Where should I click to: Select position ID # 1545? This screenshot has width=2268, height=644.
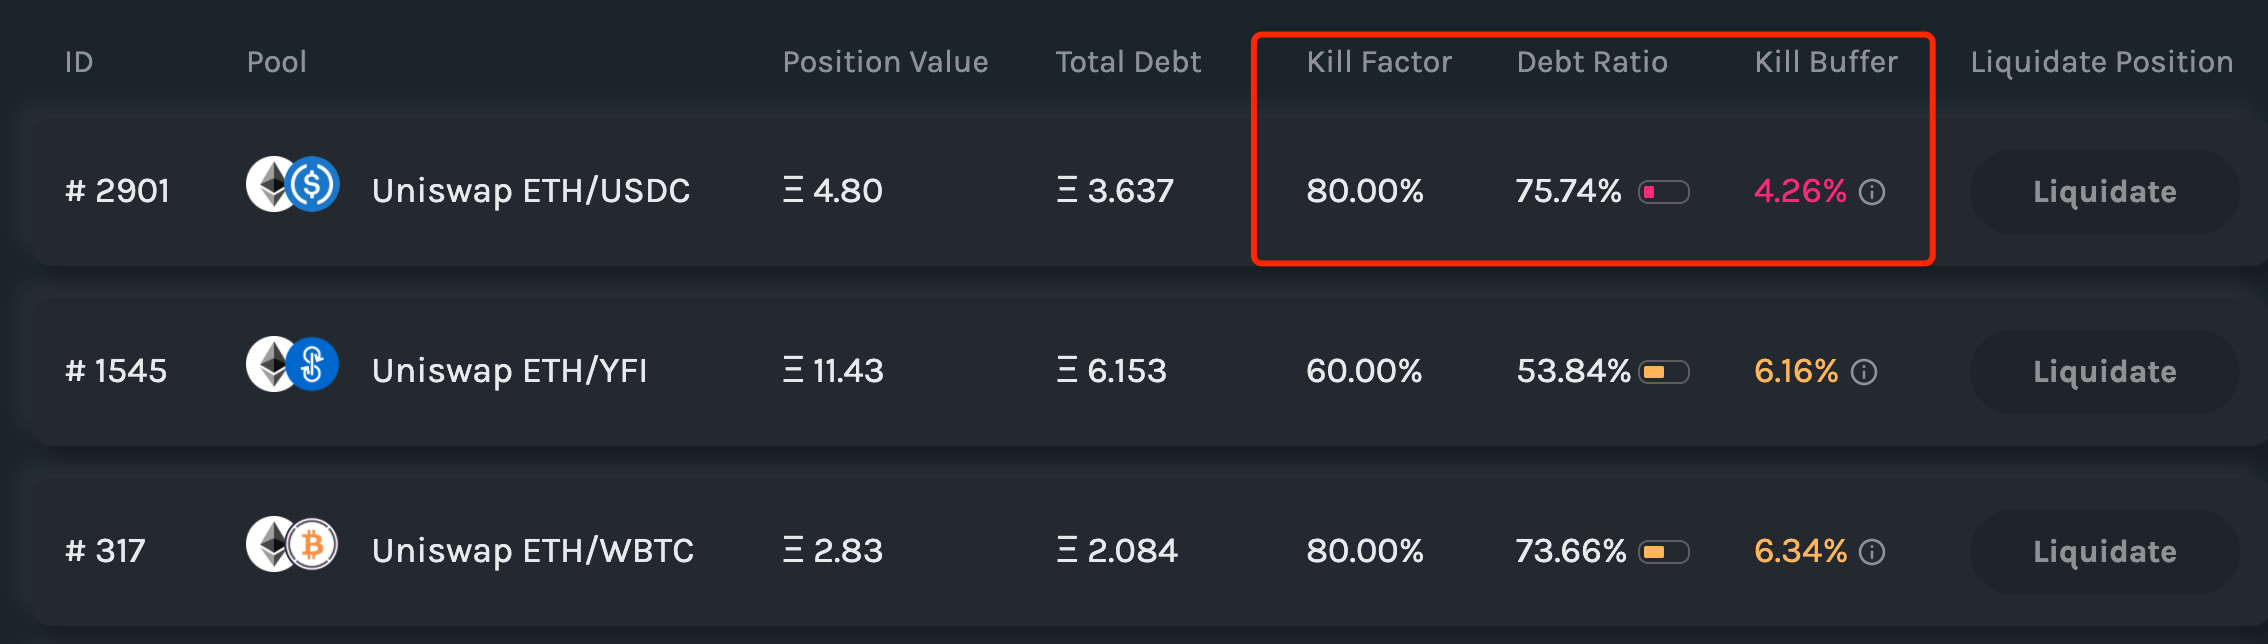pyautogui.click(x=116, y=371)
